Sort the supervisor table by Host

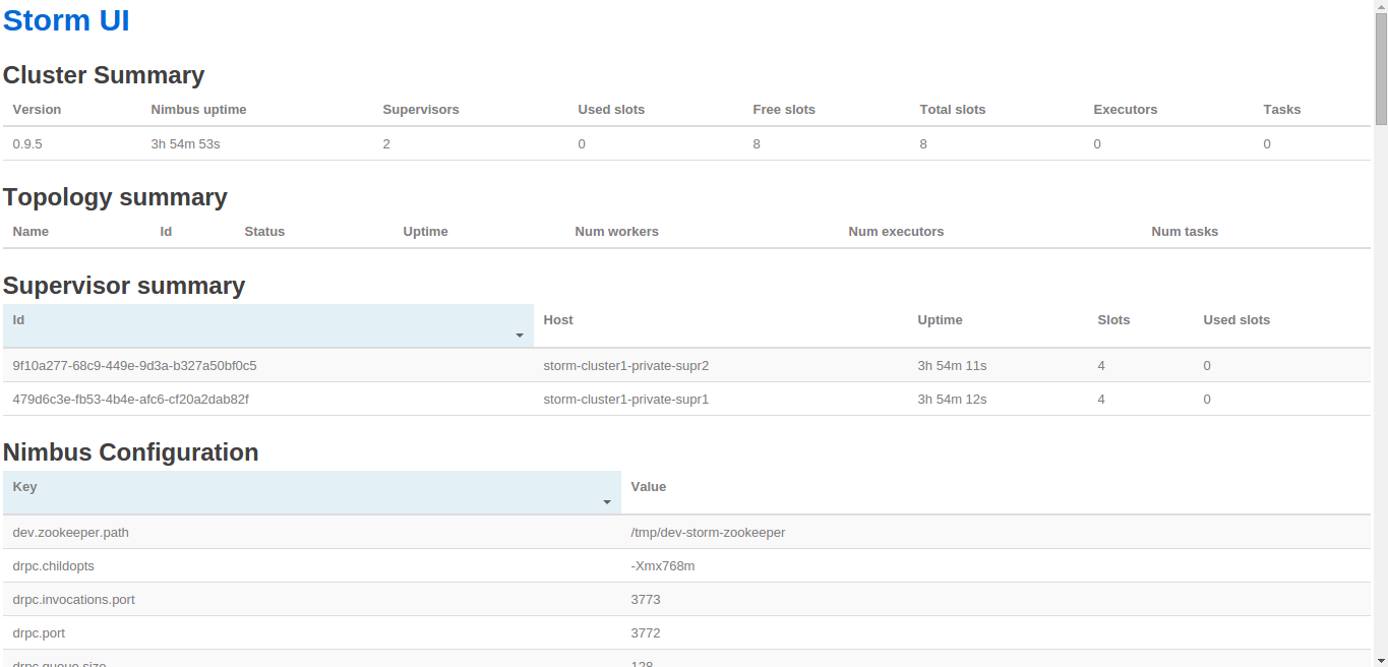pyautogui.click(x=558, y=320)
